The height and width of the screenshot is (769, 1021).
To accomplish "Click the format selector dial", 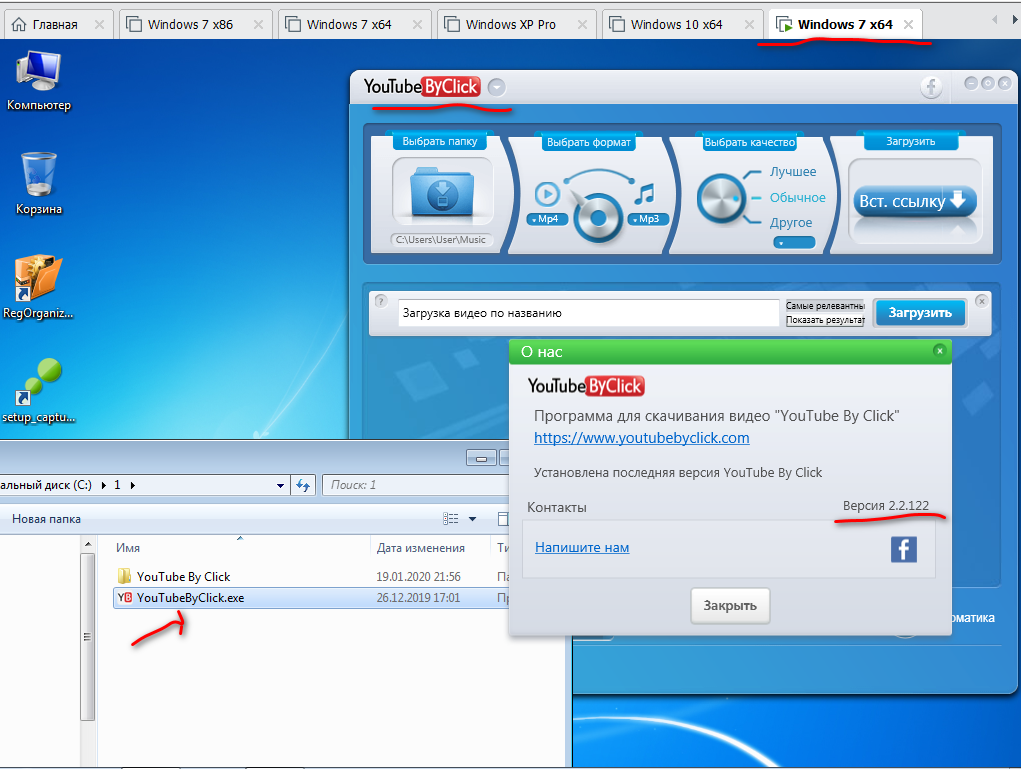I will point(598,217).
